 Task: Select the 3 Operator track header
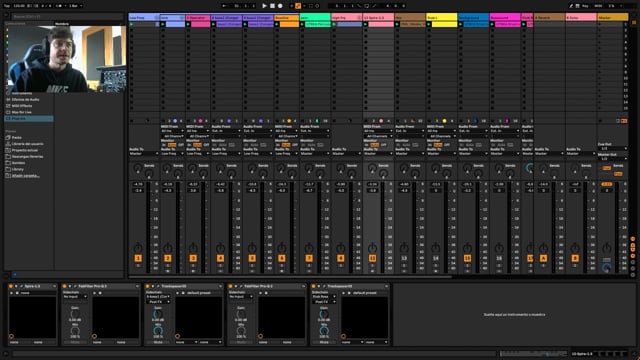coord(198,18)
